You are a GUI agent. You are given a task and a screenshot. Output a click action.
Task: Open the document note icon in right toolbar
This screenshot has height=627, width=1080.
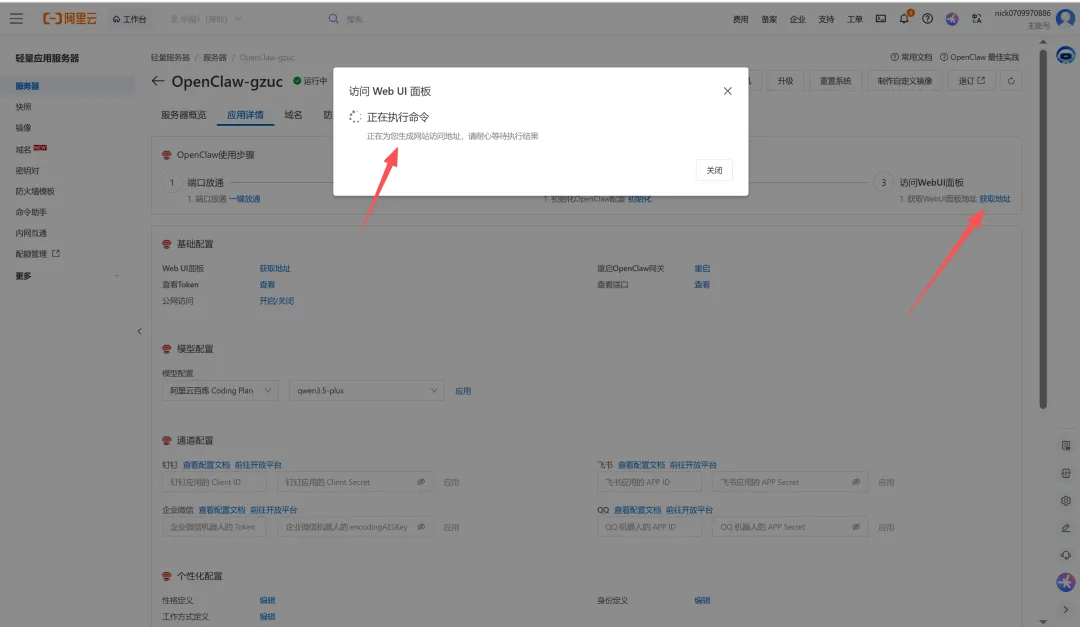[1066, 446]
